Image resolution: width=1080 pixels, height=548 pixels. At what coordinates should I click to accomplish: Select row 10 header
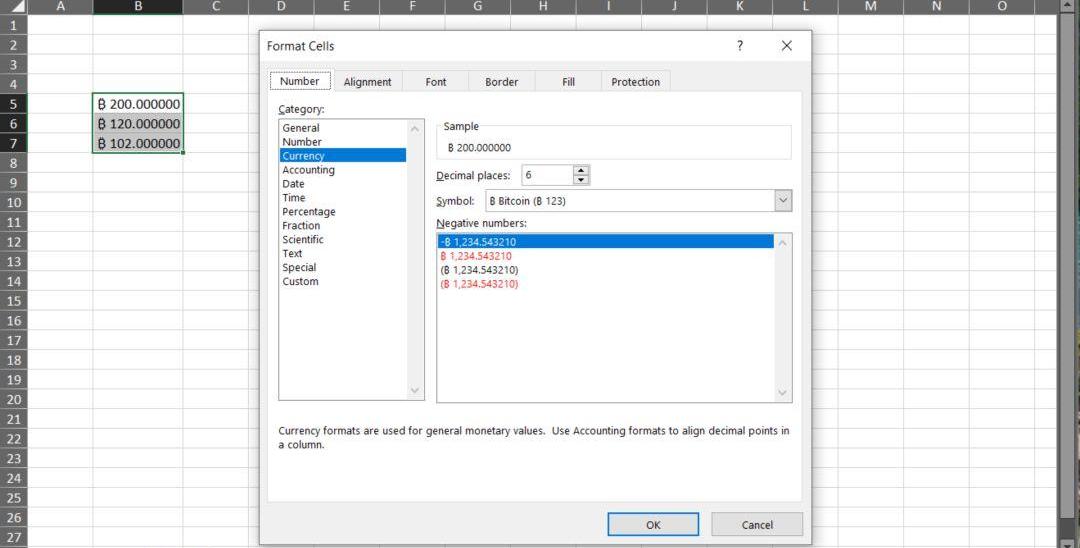14,202
